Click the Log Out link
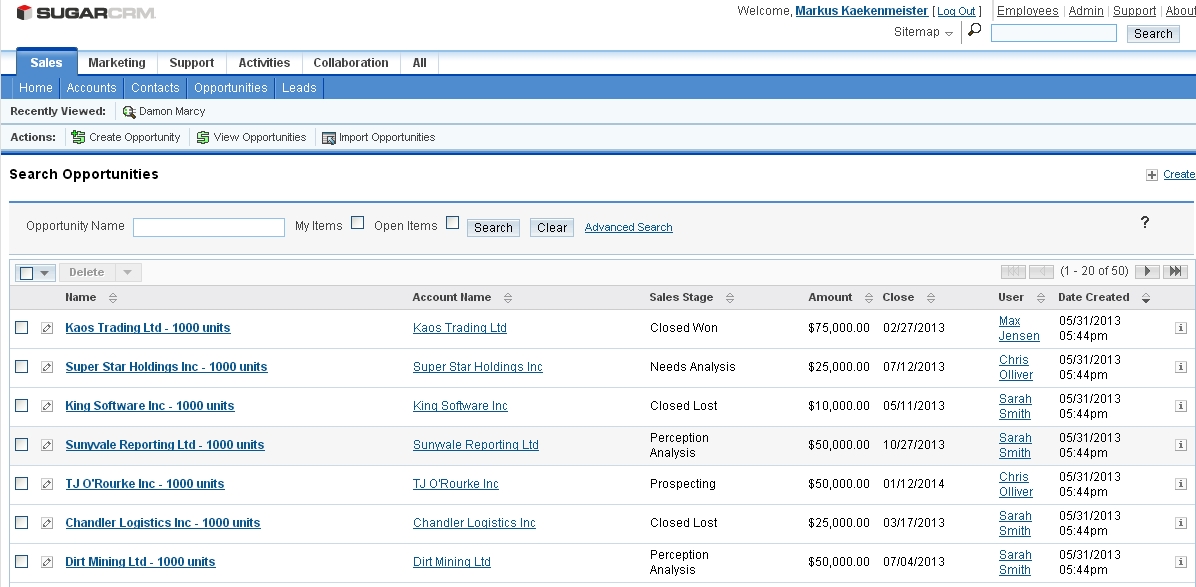 point(956,11)
